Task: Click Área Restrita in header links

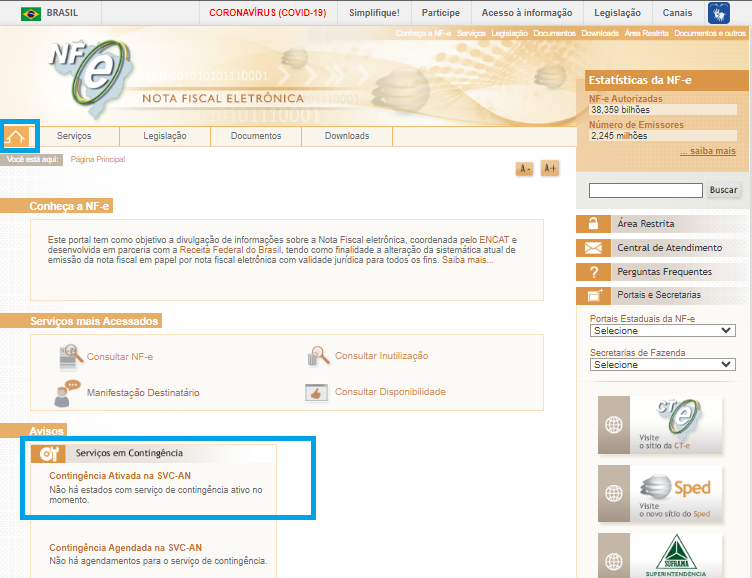Action: click(646, 33)
